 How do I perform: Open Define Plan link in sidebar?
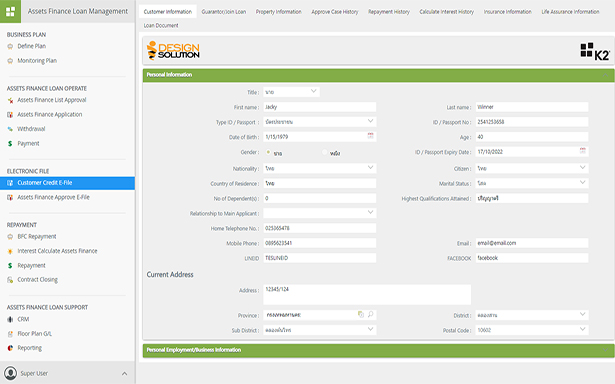(x=31, y=46)
